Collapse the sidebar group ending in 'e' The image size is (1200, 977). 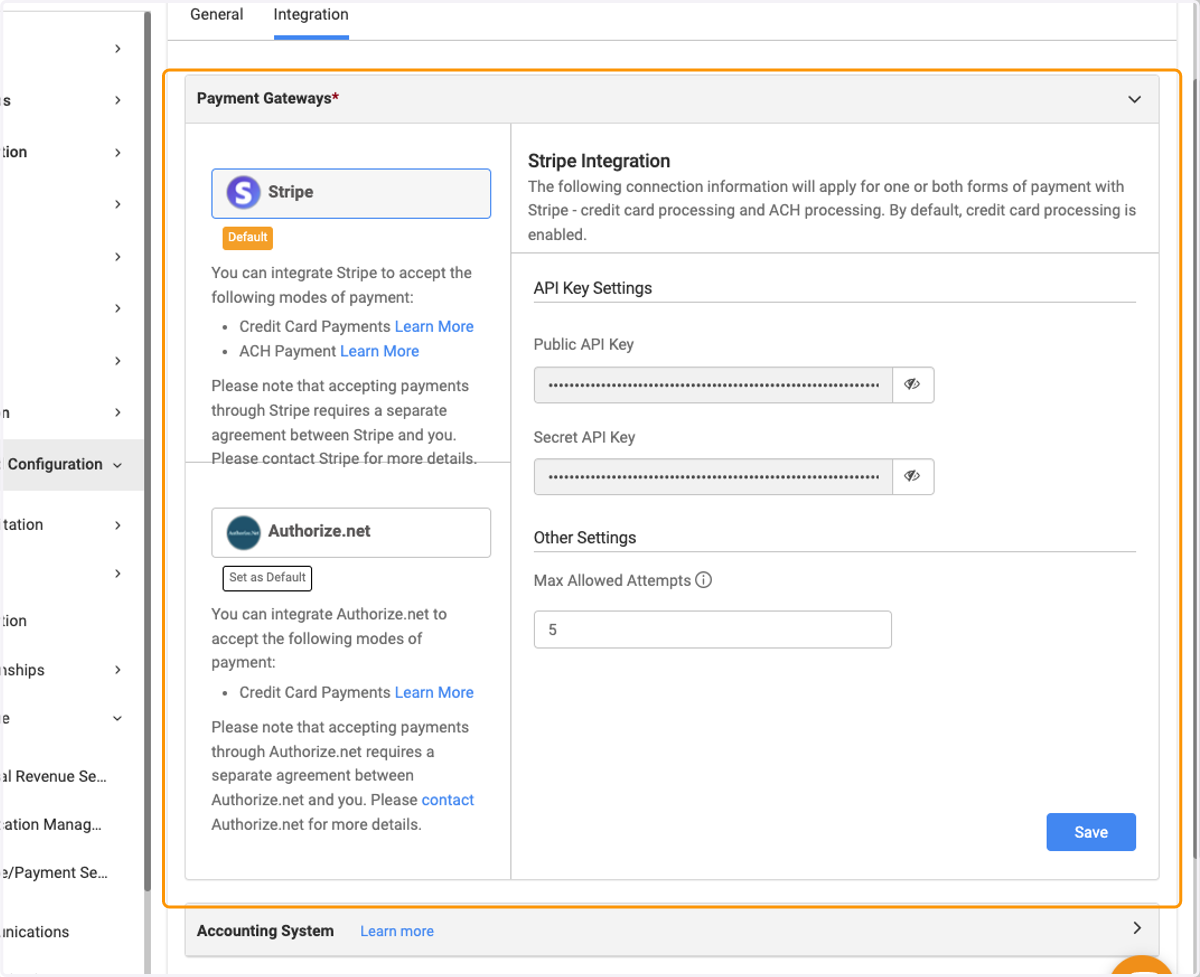pyautogui.click(x=118, y=718)
